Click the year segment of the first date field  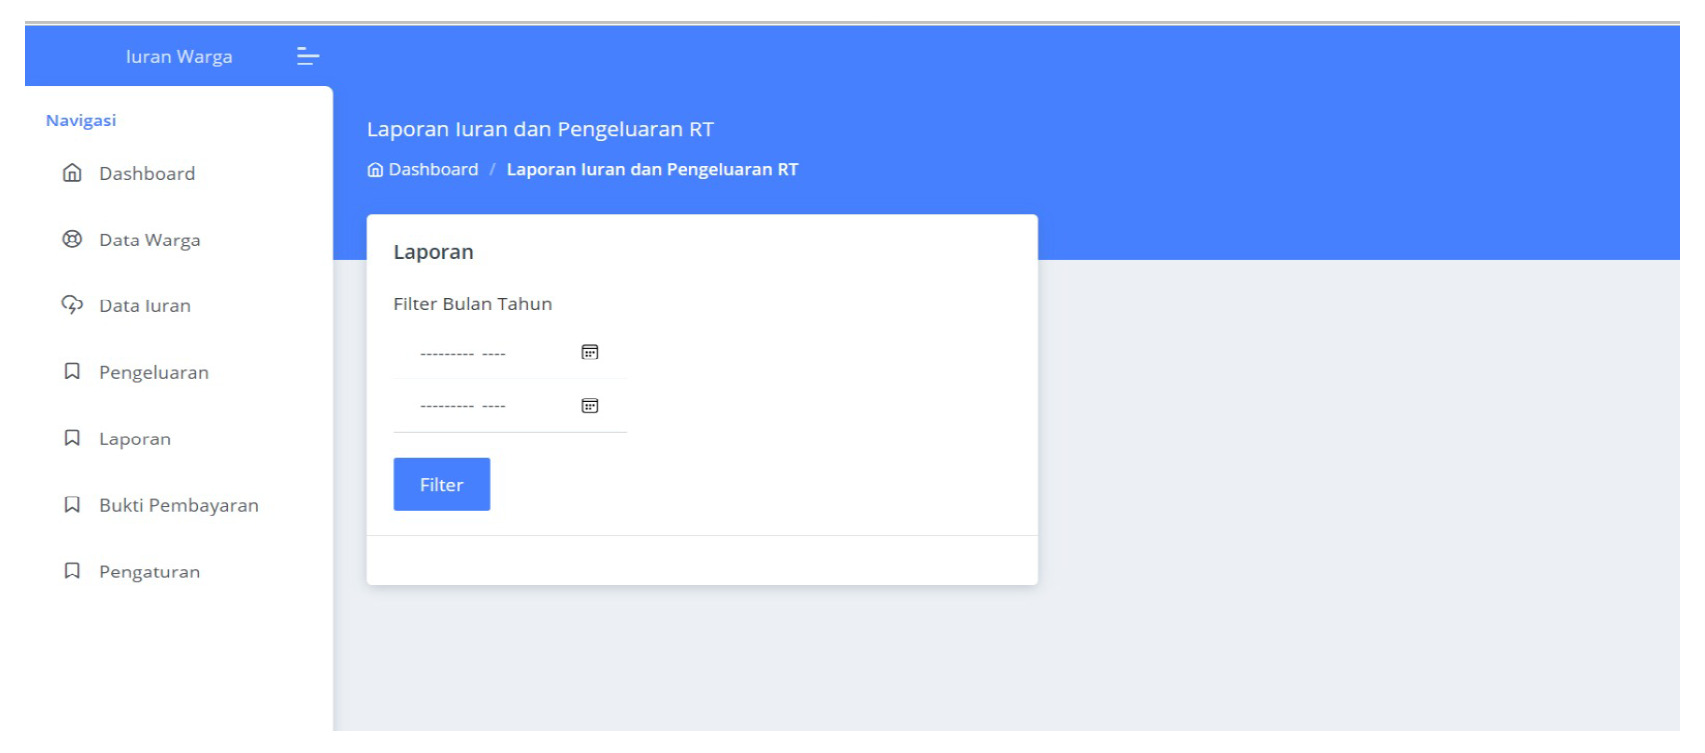494,354
